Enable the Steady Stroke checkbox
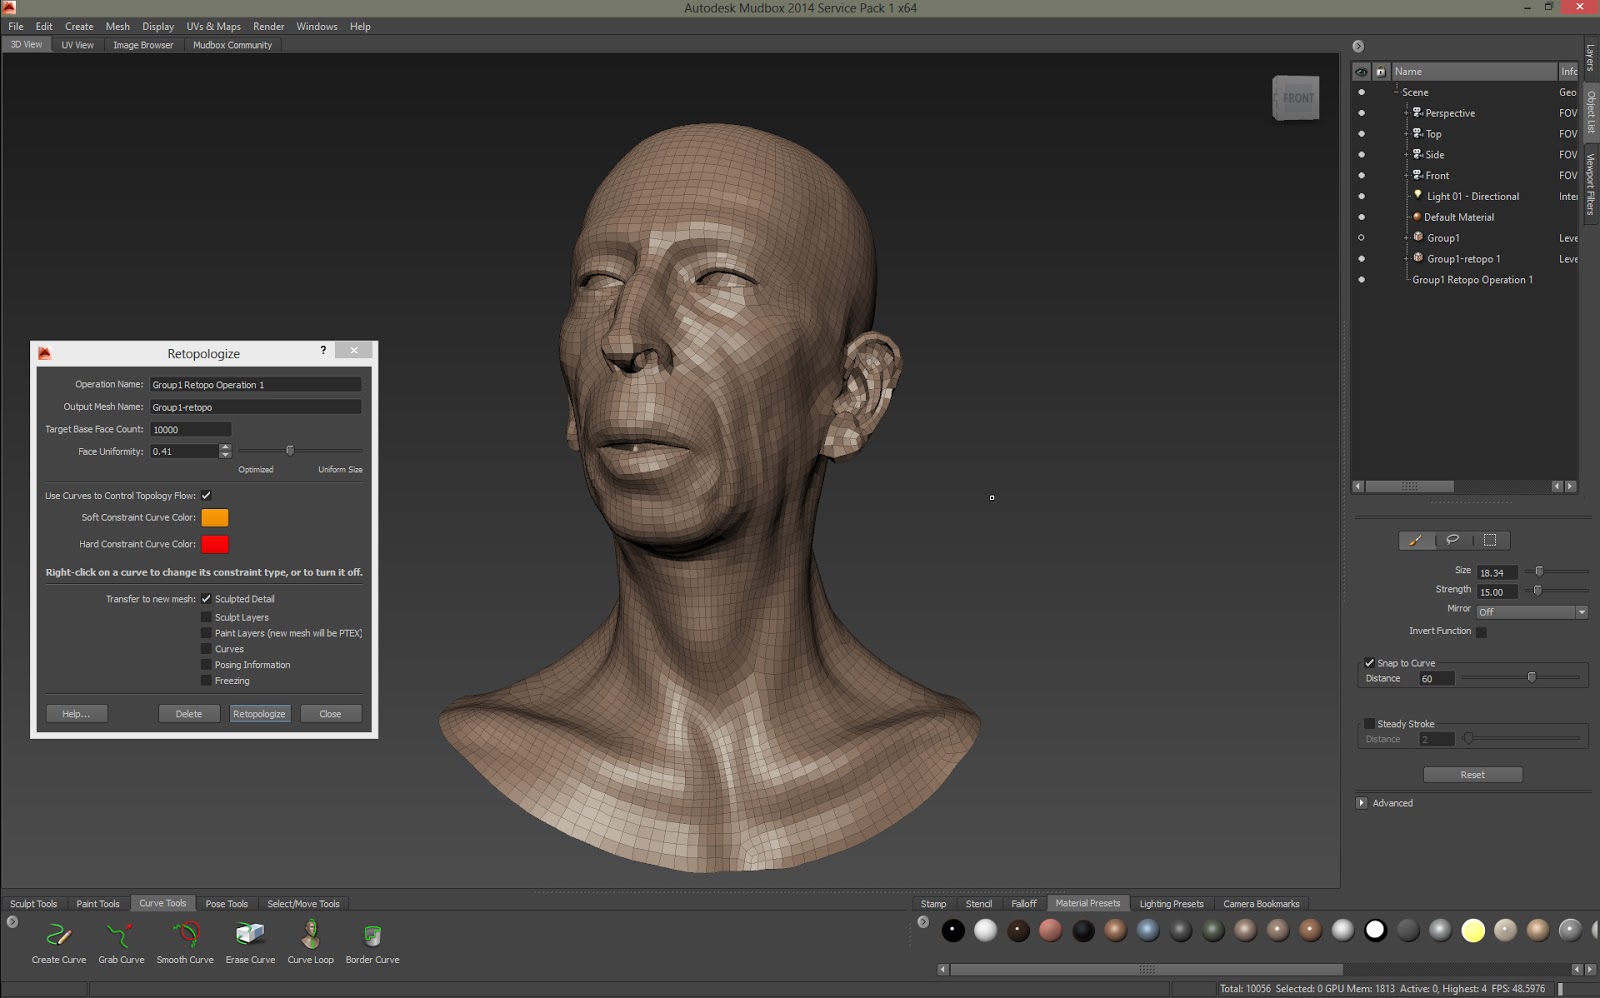This screenshot has width=1600, height=998. [1369, 723]
